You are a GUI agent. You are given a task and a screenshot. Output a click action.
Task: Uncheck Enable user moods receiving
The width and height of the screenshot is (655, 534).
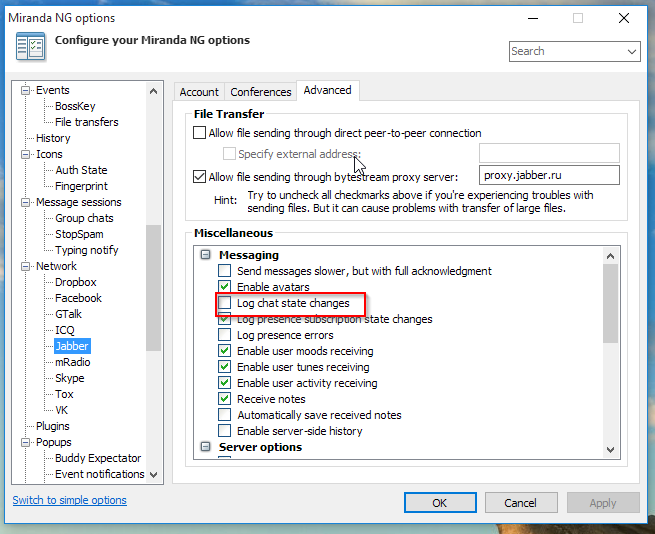[225, 351]
